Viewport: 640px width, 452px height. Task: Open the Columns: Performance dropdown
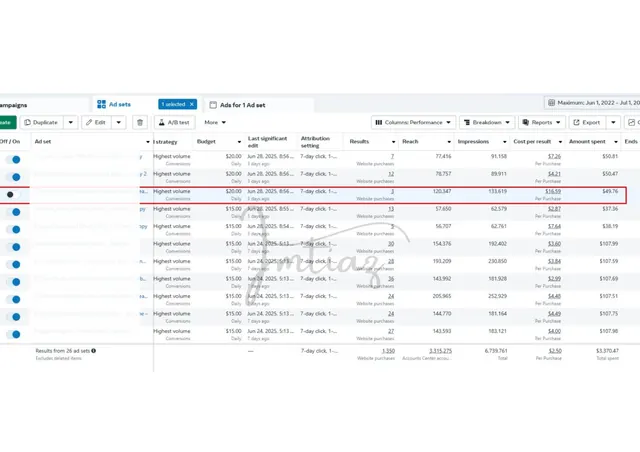click(x=413, y=122)
